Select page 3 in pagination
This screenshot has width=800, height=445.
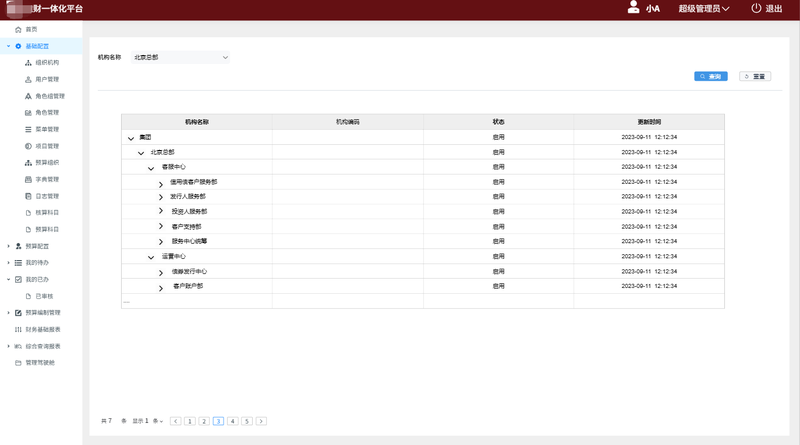pos(218,421)
